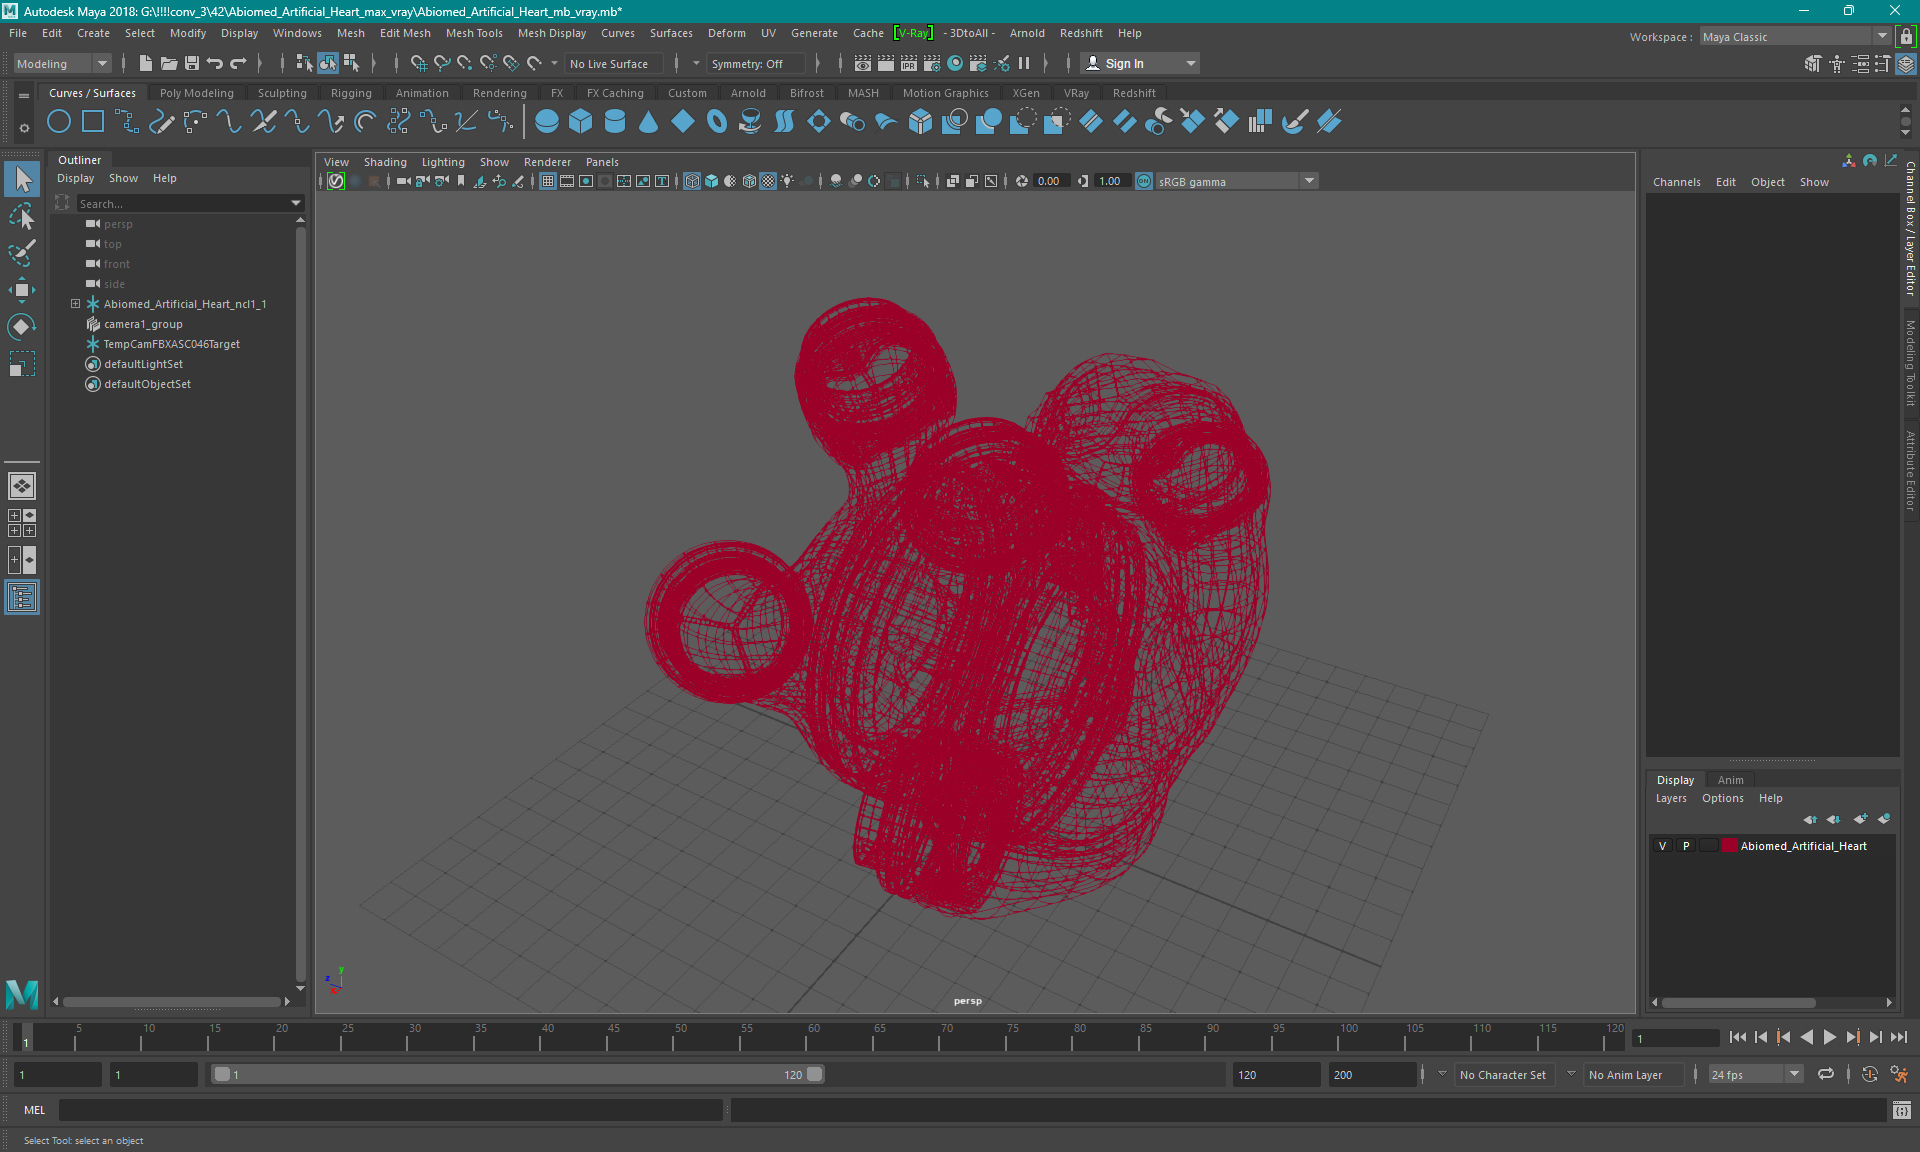Image resolution: width=1920 pixels, height=1152 pixels.
Task: Open the Mesh Display menu
Action: 553,33
